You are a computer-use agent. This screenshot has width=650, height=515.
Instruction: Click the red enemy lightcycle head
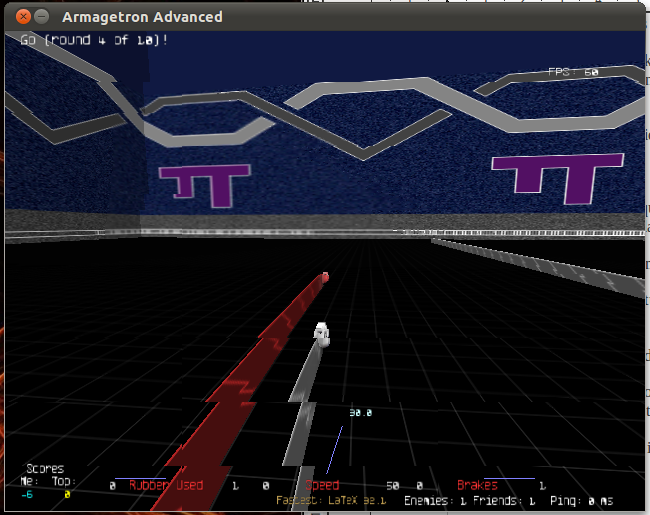click(x=325, y=277)
